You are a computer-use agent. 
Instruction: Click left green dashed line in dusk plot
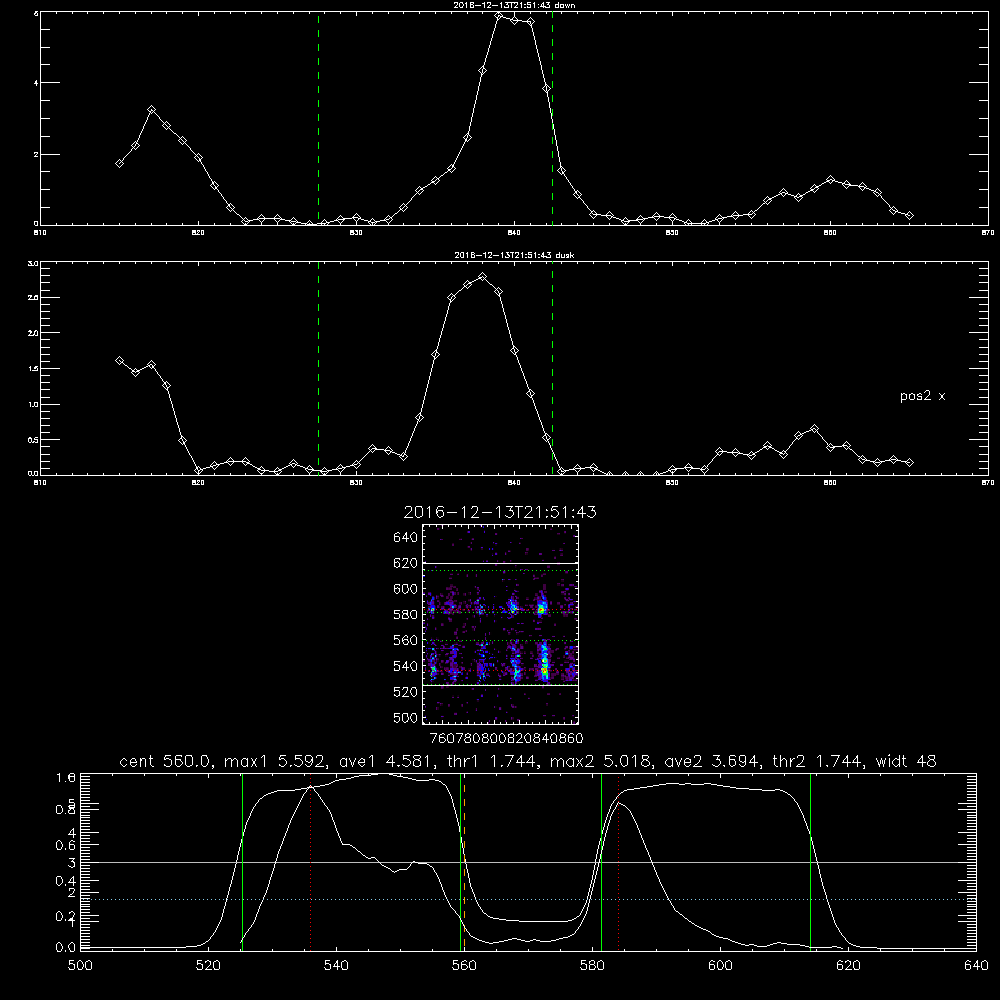coord(318,369)
